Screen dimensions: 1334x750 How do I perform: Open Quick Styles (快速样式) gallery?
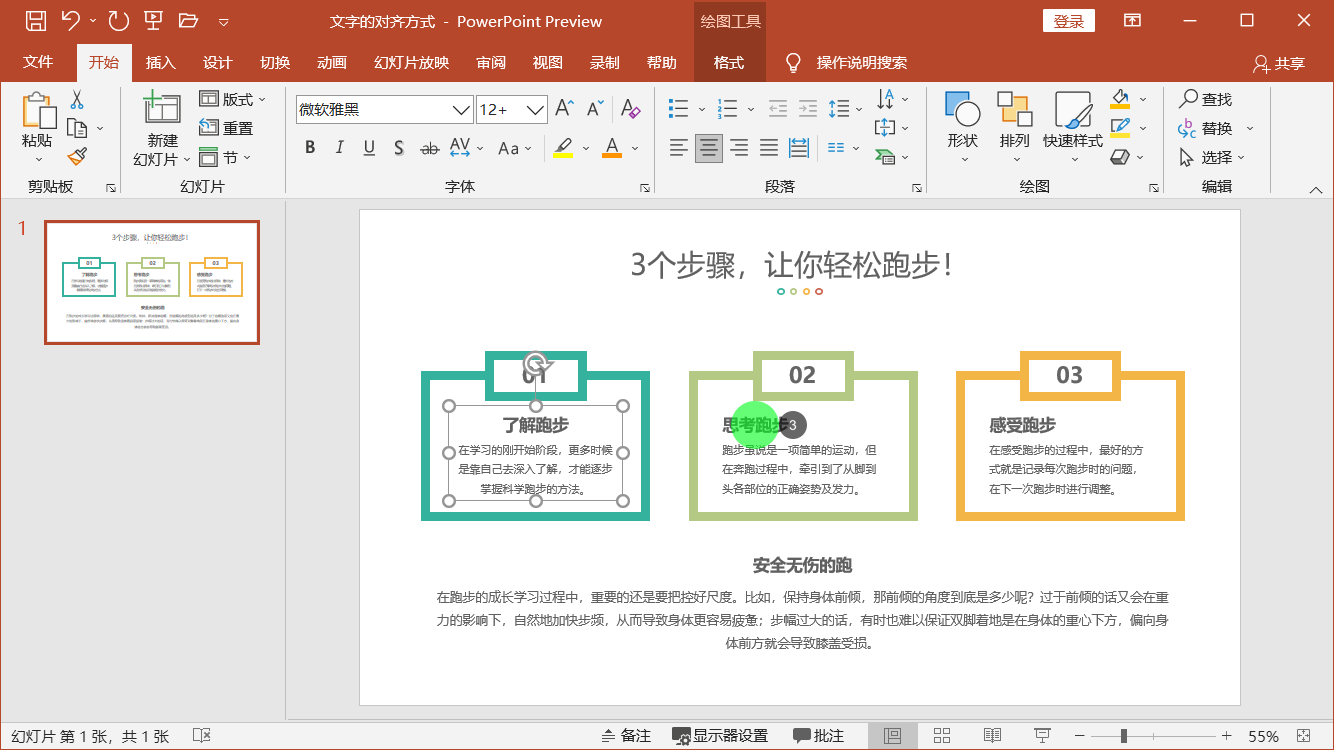click(1072, 109)
